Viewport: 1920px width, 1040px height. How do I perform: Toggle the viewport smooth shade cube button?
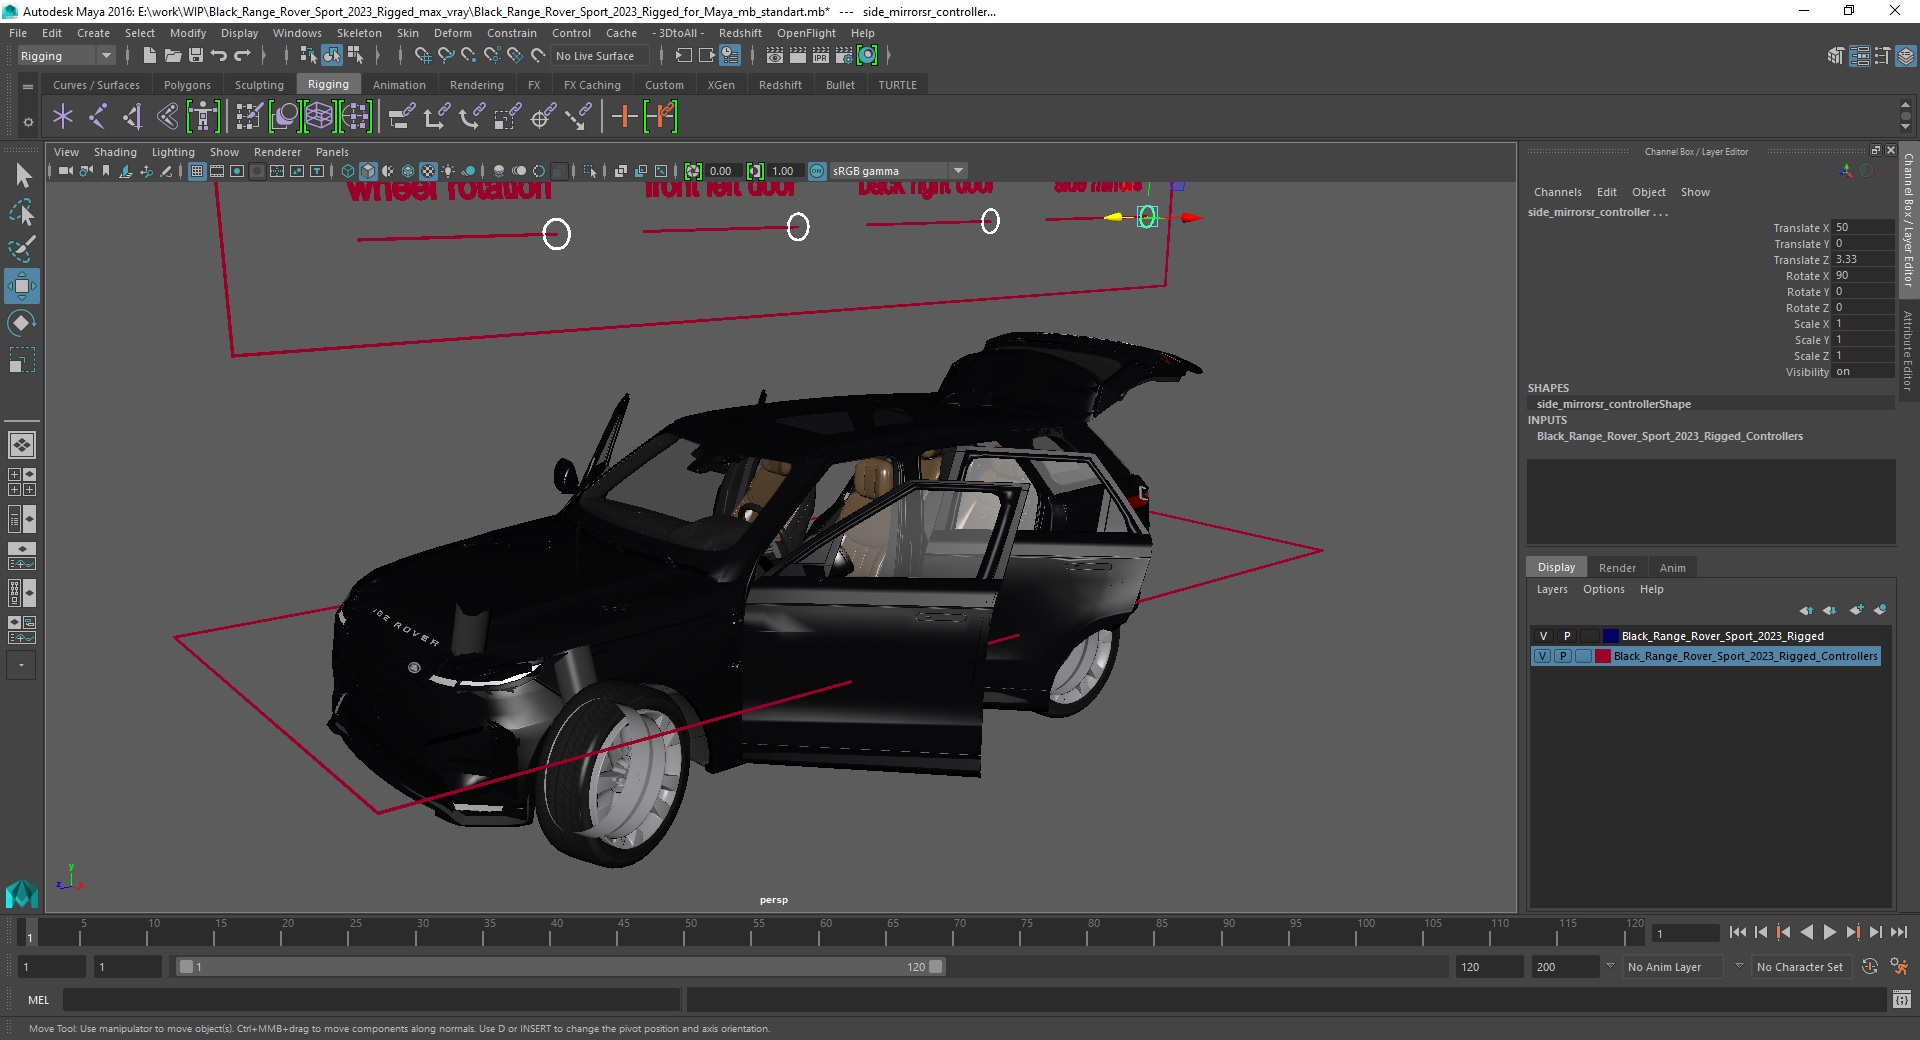(368, 171)
